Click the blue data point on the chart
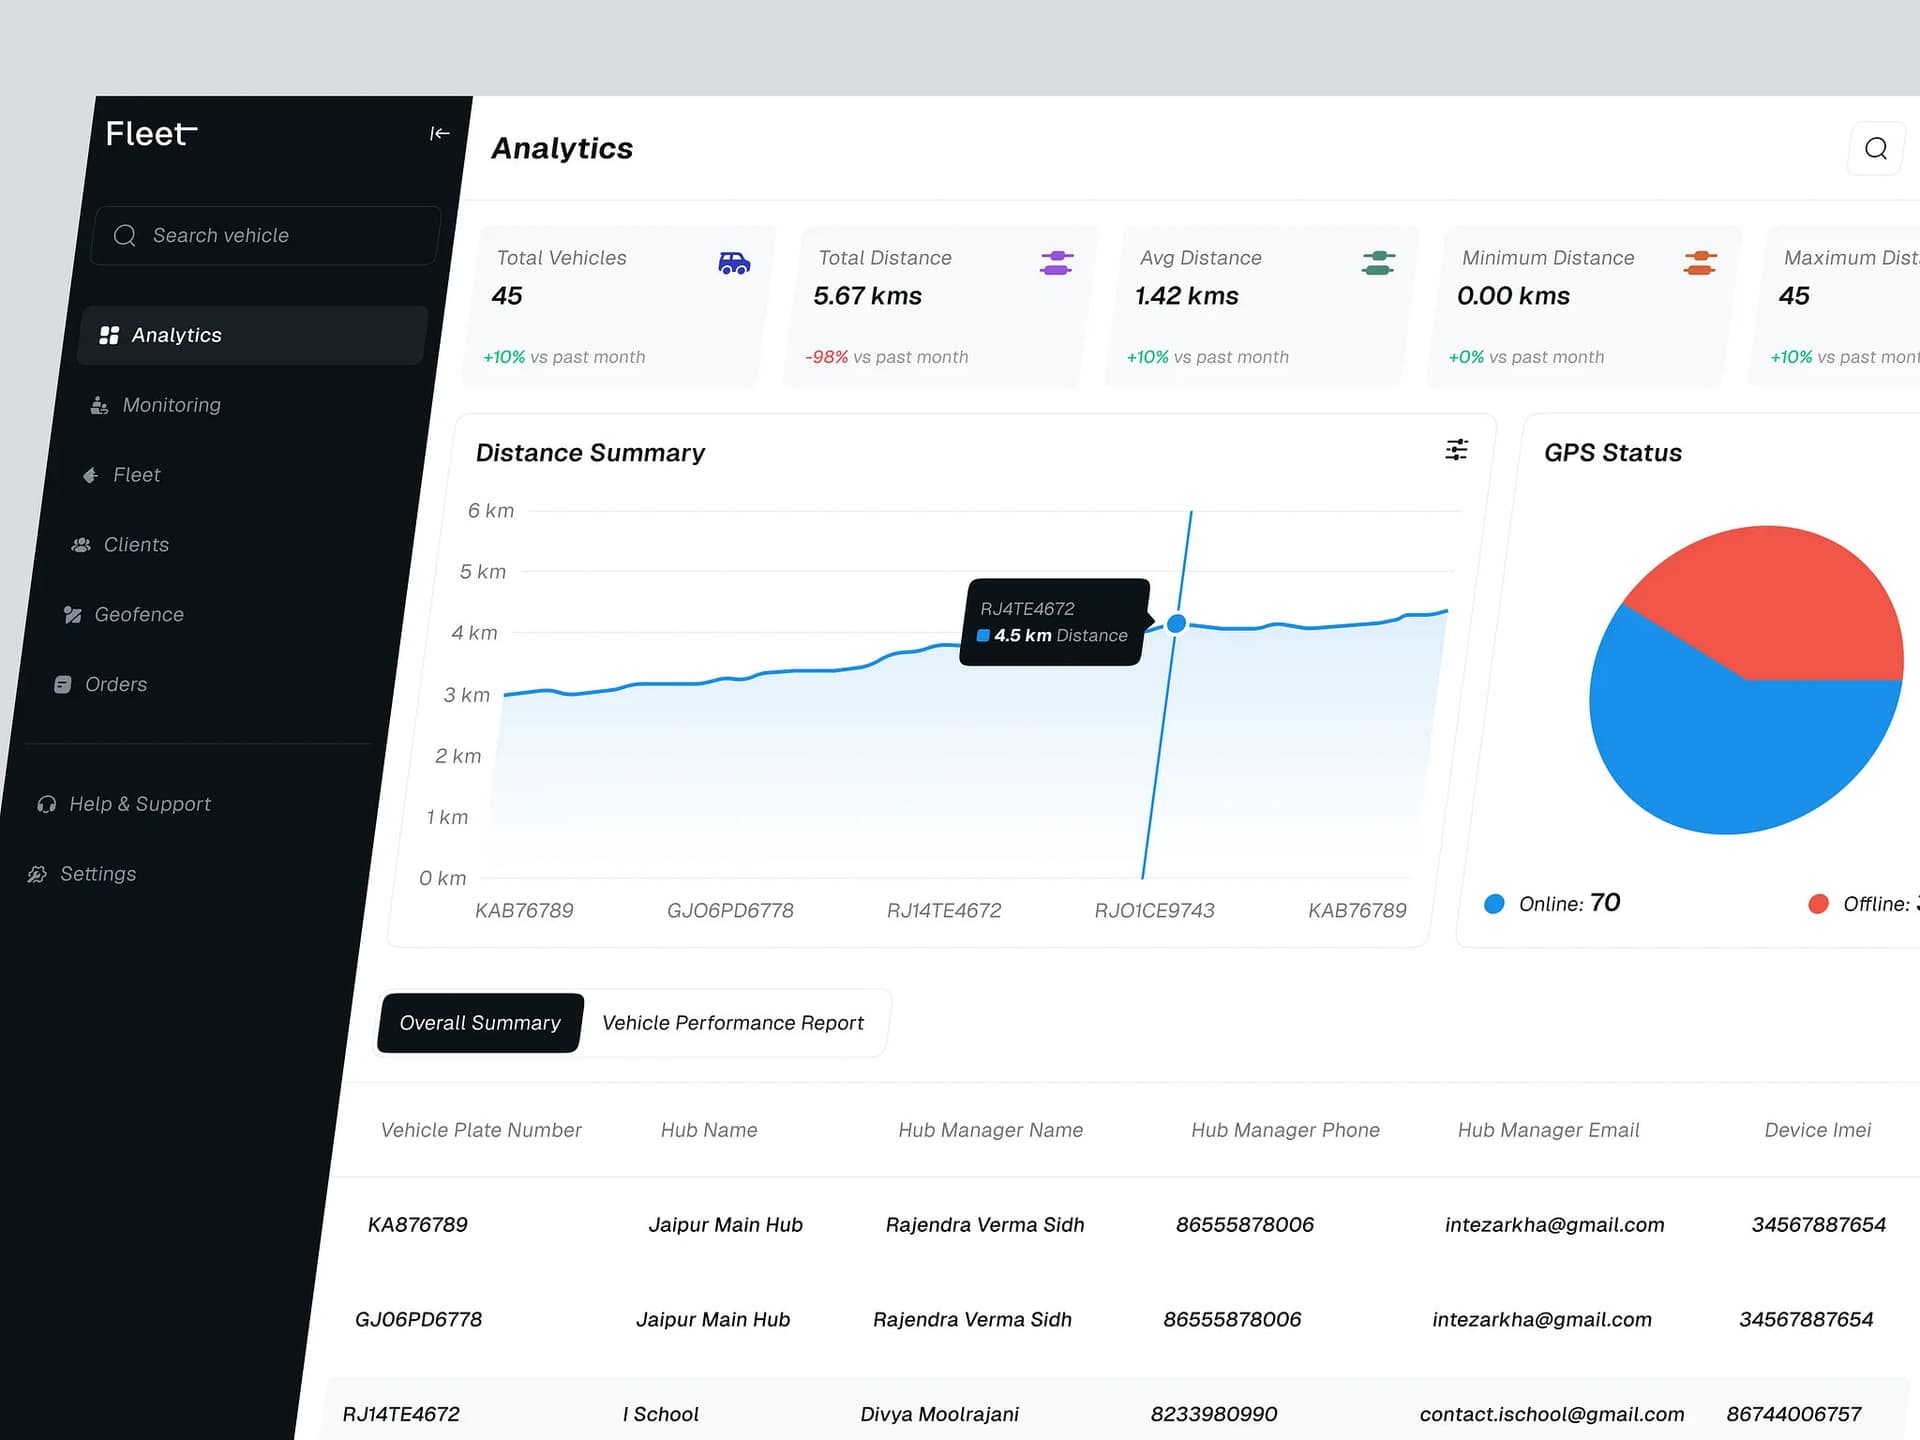Screen dimensions: 1920x1440 1177,624
